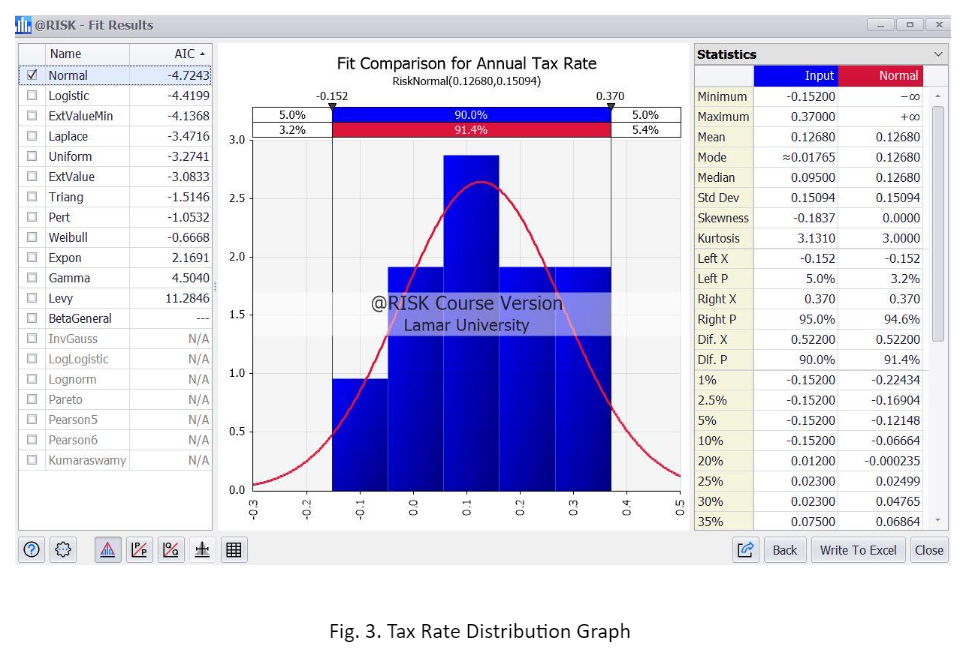The image size is (980, 662).
Task: Click the Write To Excel button
Action: pyautogui.click(x=858, y=549)
